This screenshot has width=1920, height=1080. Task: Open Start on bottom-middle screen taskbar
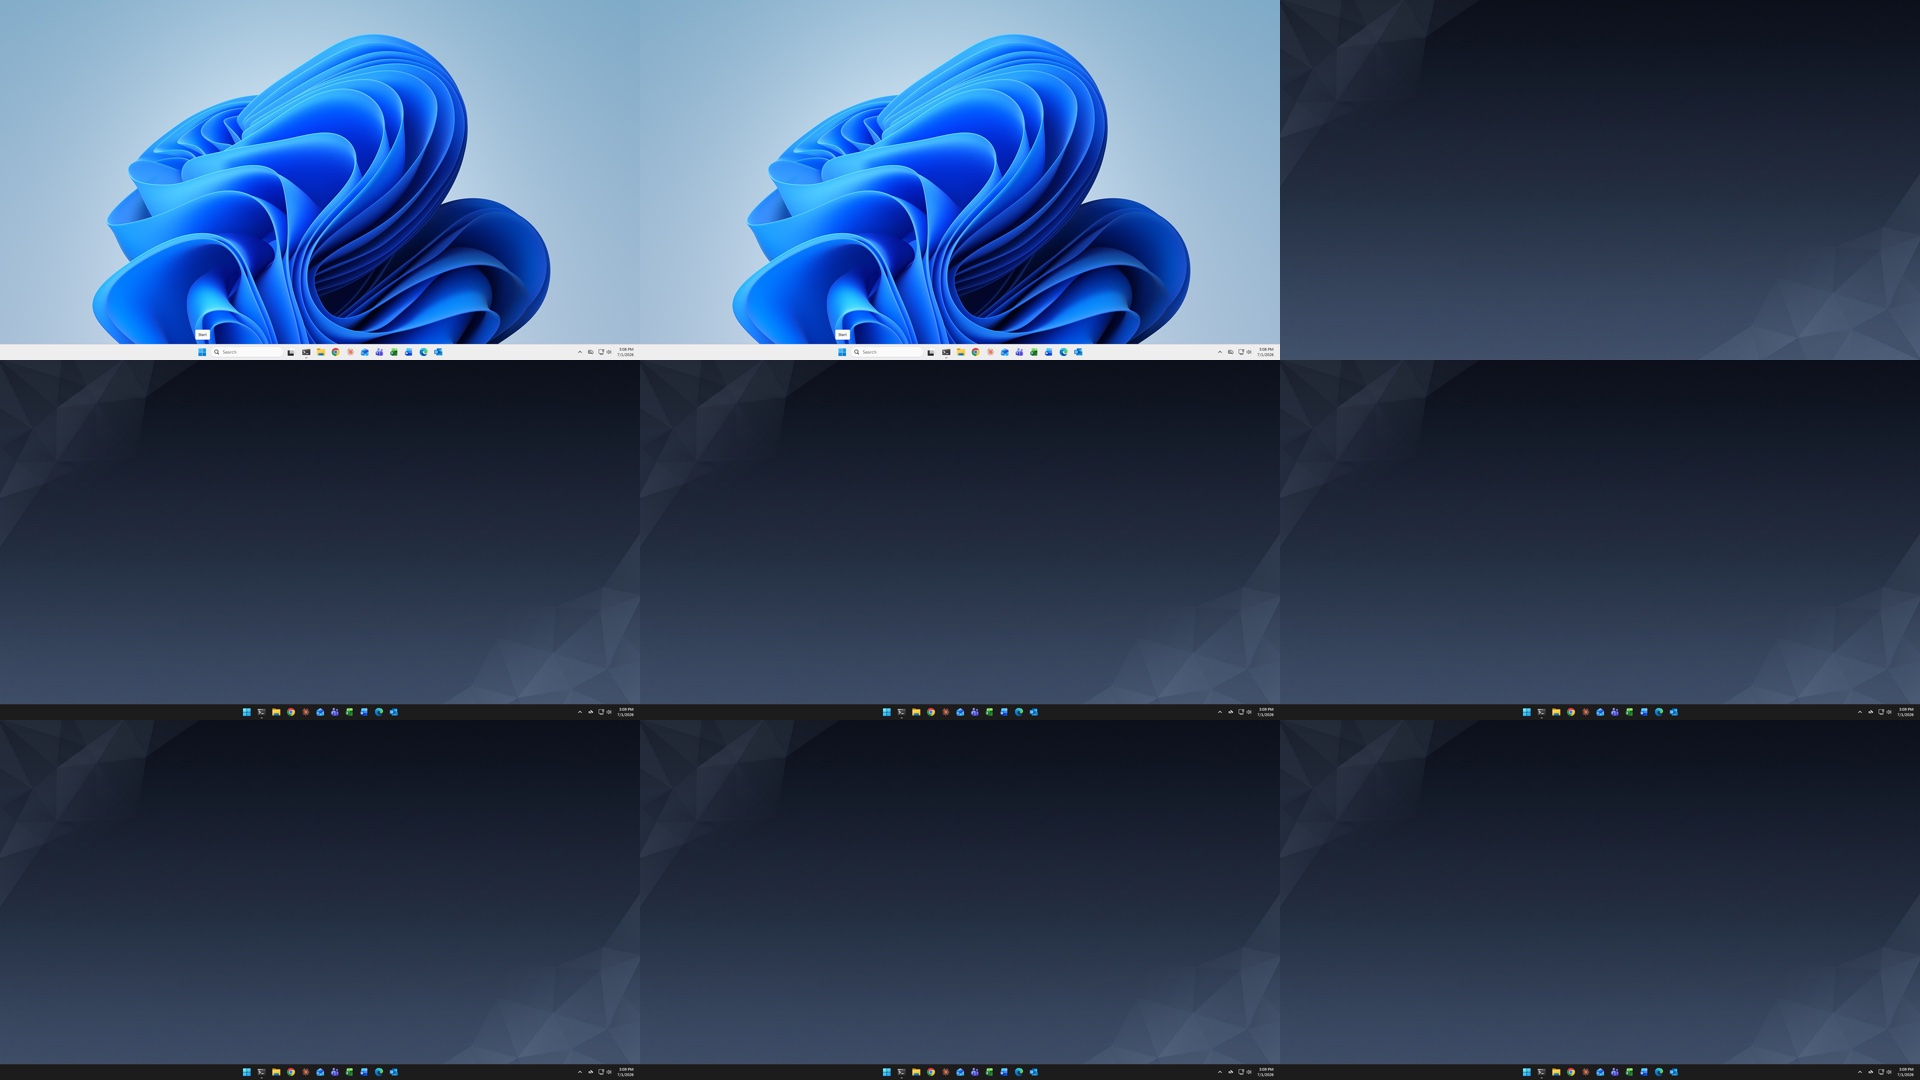pos(887,1072)
